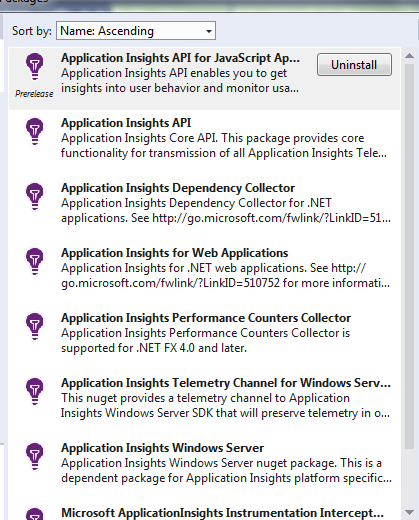Click the vertical scrollbar thumb of the package list
The image size is (419, 520).
click(409, 256)
